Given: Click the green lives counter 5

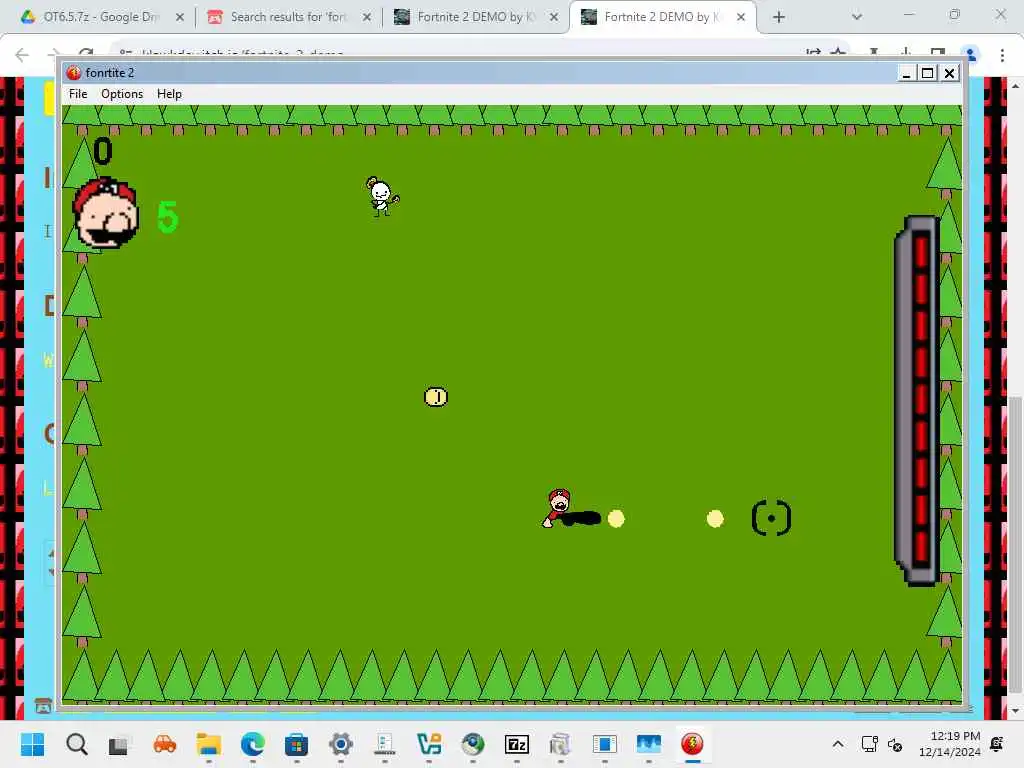Looking at the screenshot, I should pyautogui.click(x=168, y=217).
